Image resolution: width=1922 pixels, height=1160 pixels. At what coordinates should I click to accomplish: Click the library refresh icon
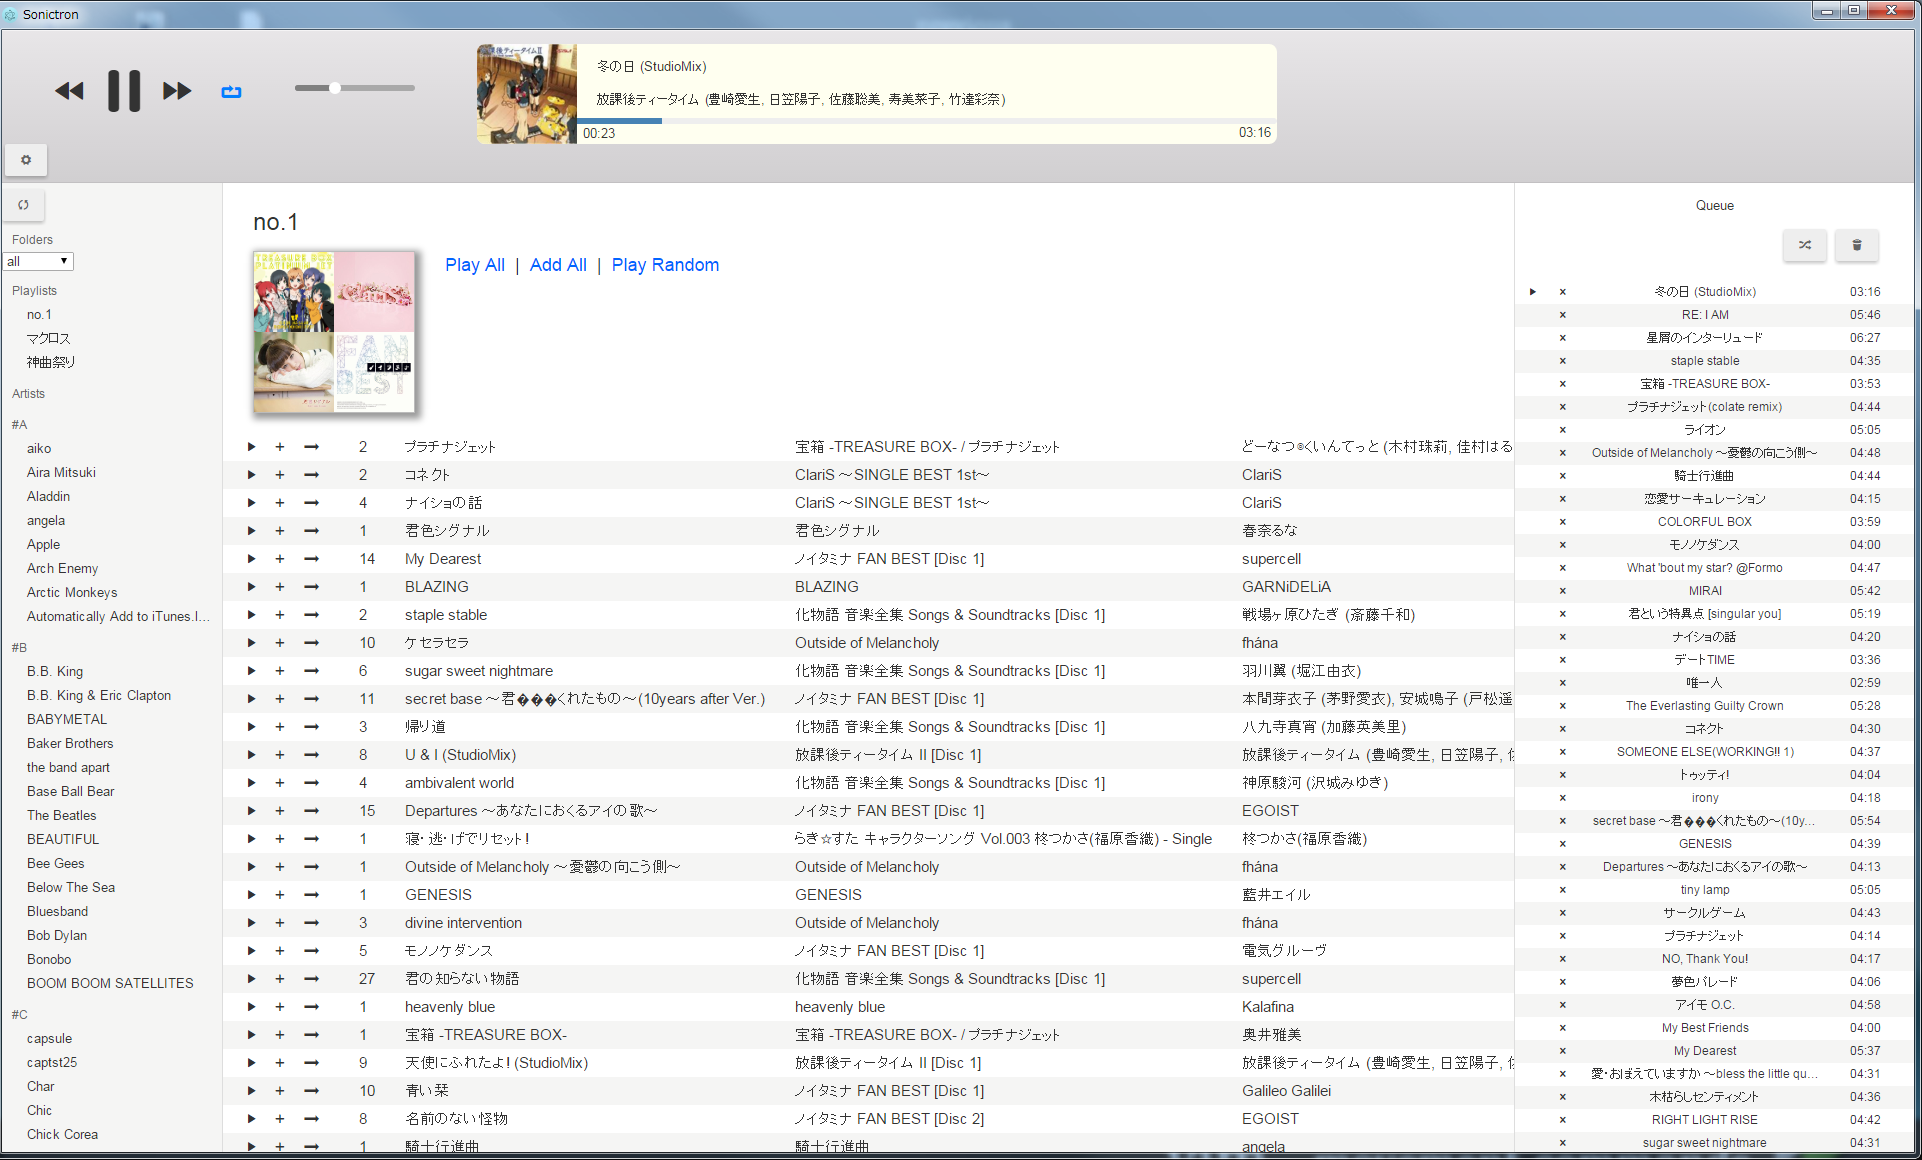coord(24,205)
